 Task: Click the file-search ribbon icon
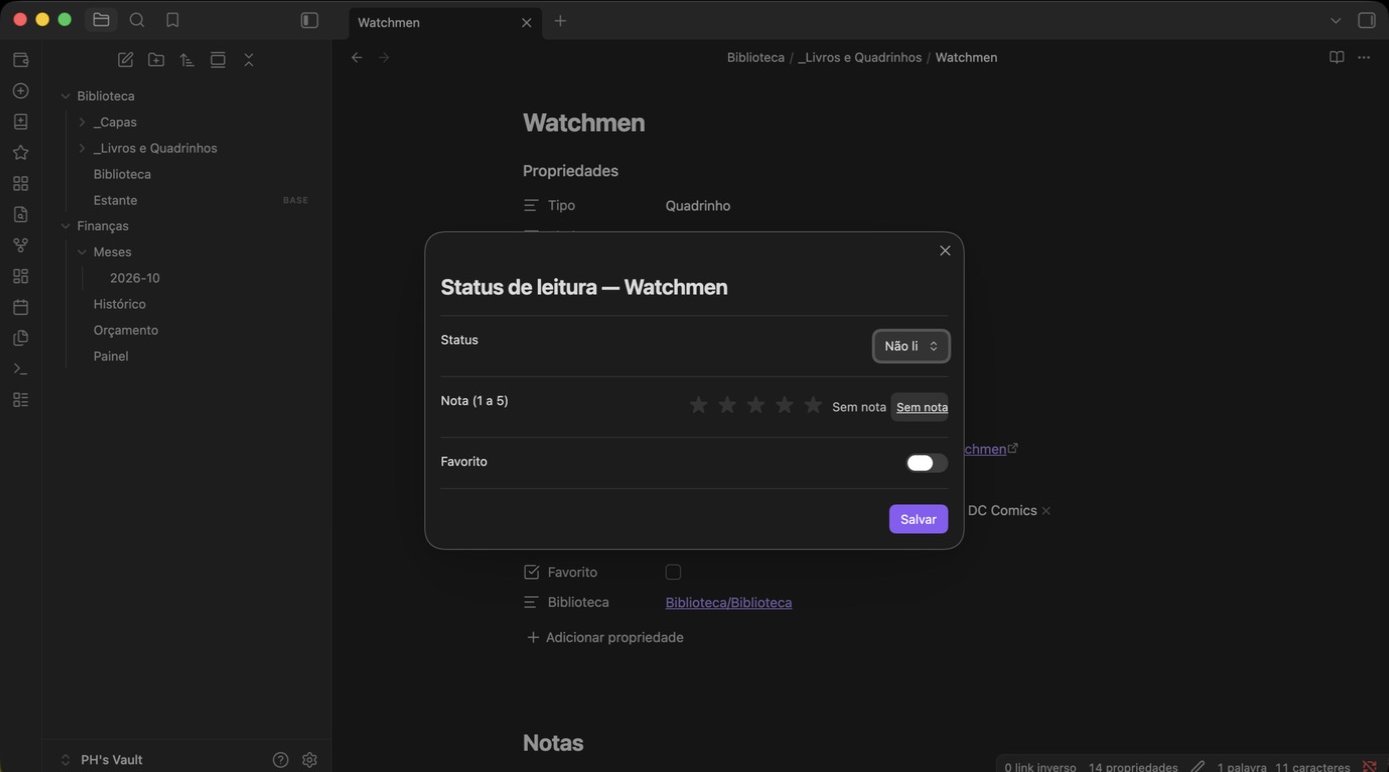click(20, 214)
